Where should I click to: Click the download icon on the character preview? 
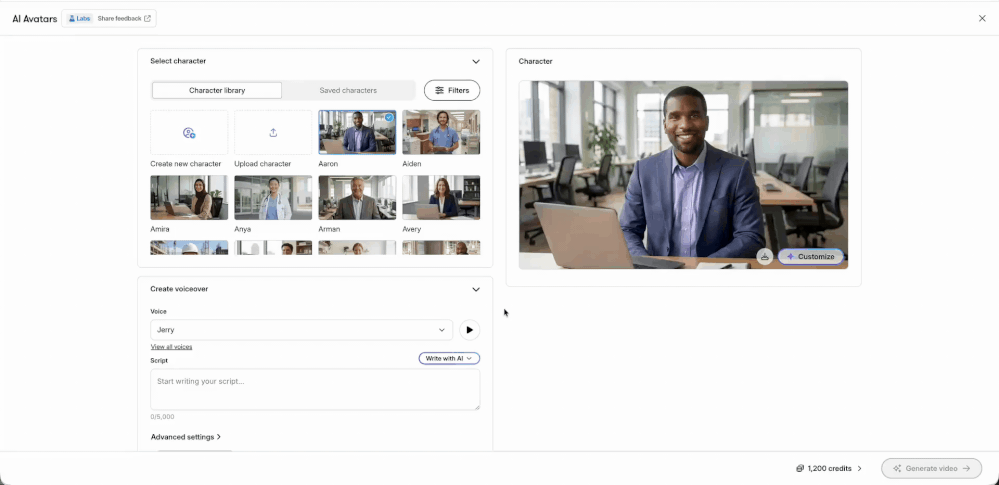pyautogui.click(x=765, y=256)
